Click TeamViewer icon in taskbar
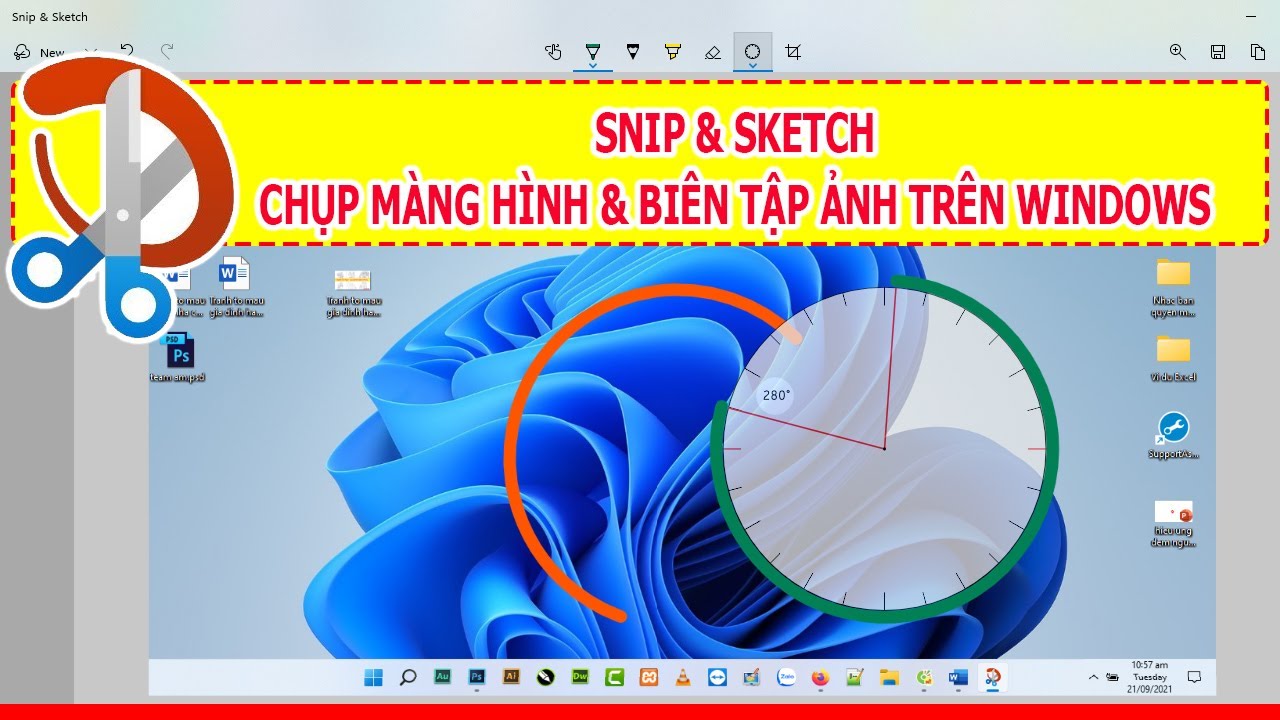 coord(717,677)
